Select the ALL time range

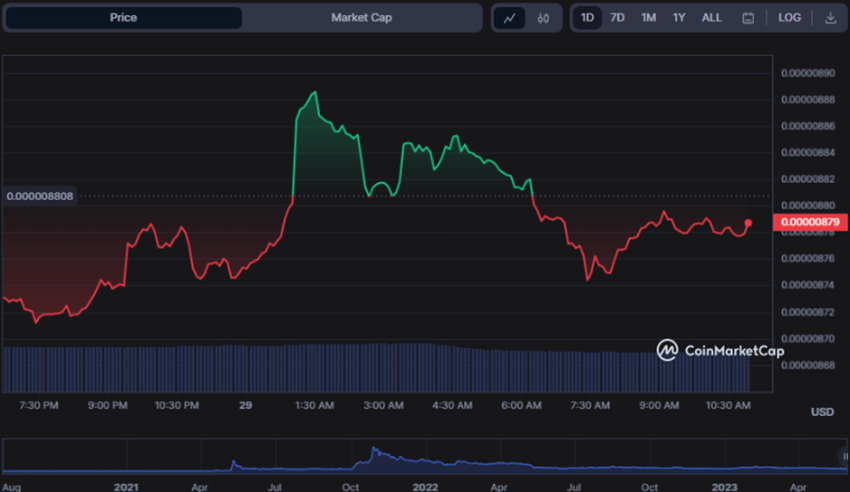[712, 18]
